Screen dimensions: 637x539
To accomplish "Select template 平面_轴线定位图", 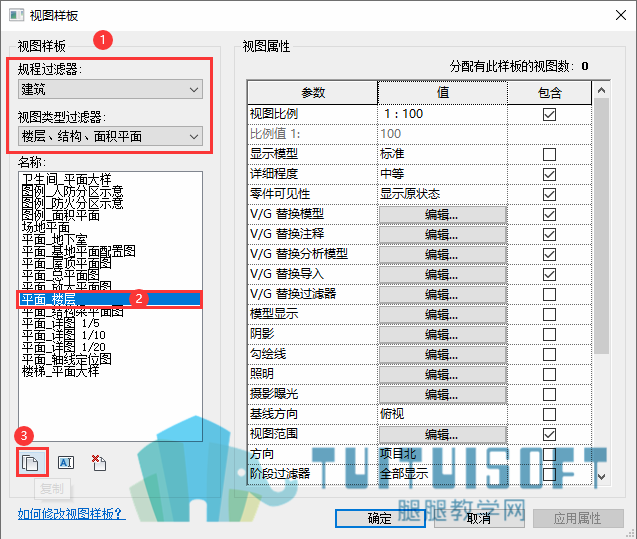I will (66, 359).
